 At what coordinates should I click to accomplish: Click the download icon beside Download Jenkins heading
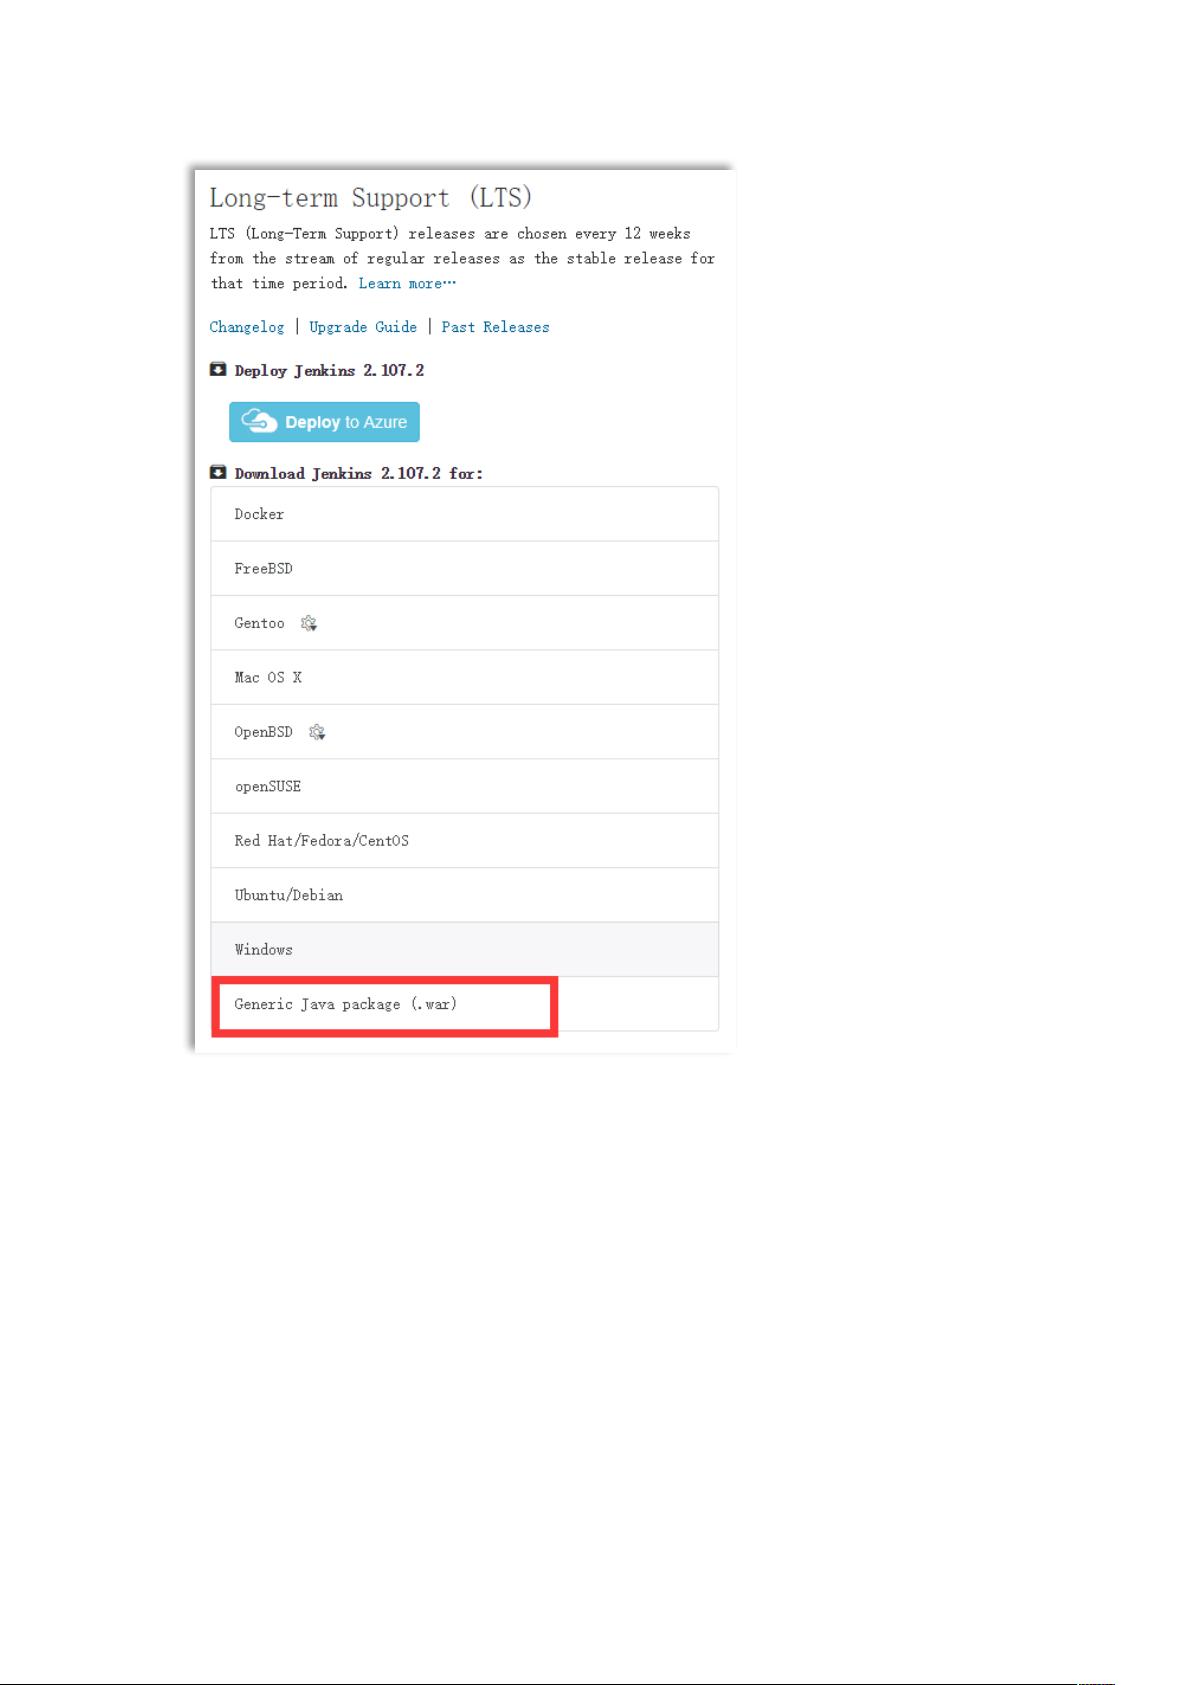pos(218,472)
